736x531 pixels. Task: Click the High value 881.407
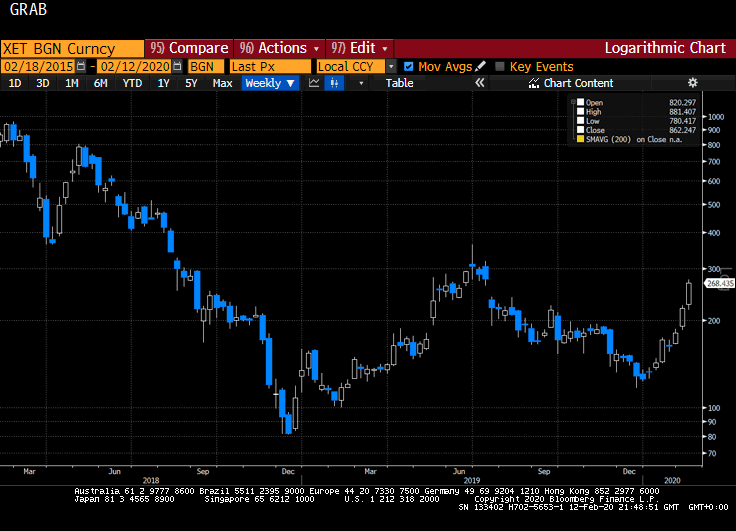(x=682, y=112)
